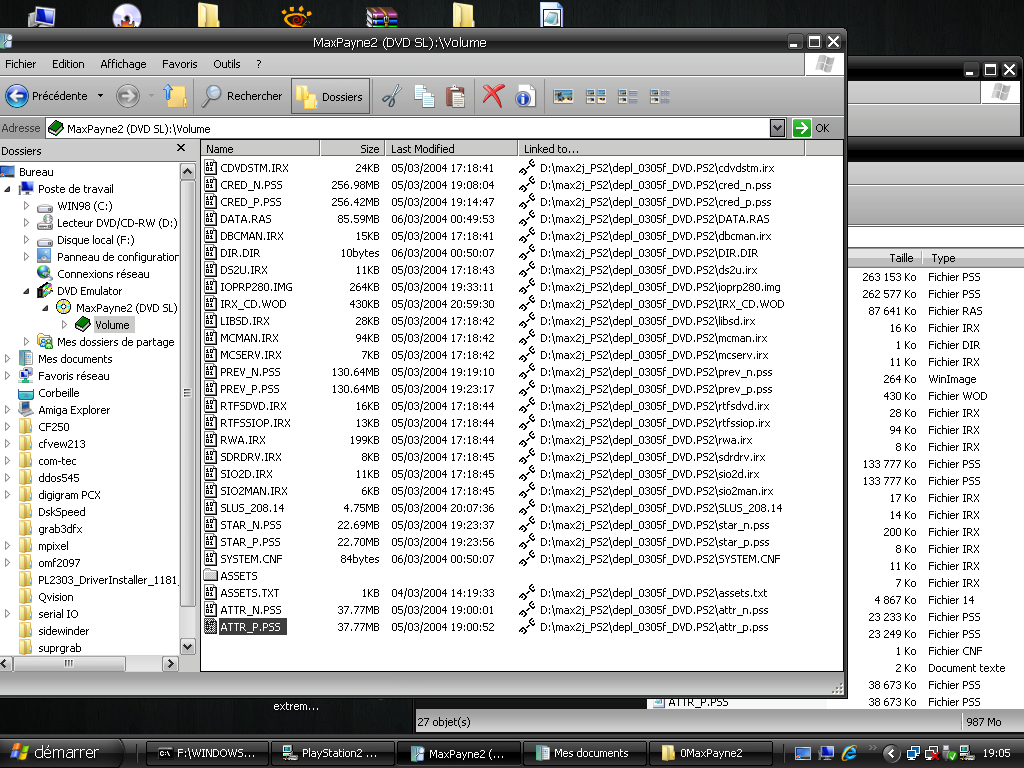The image size is (1024, 768).
Task: Sort by the Last Modified column header
Action: [x=451, y=149]
